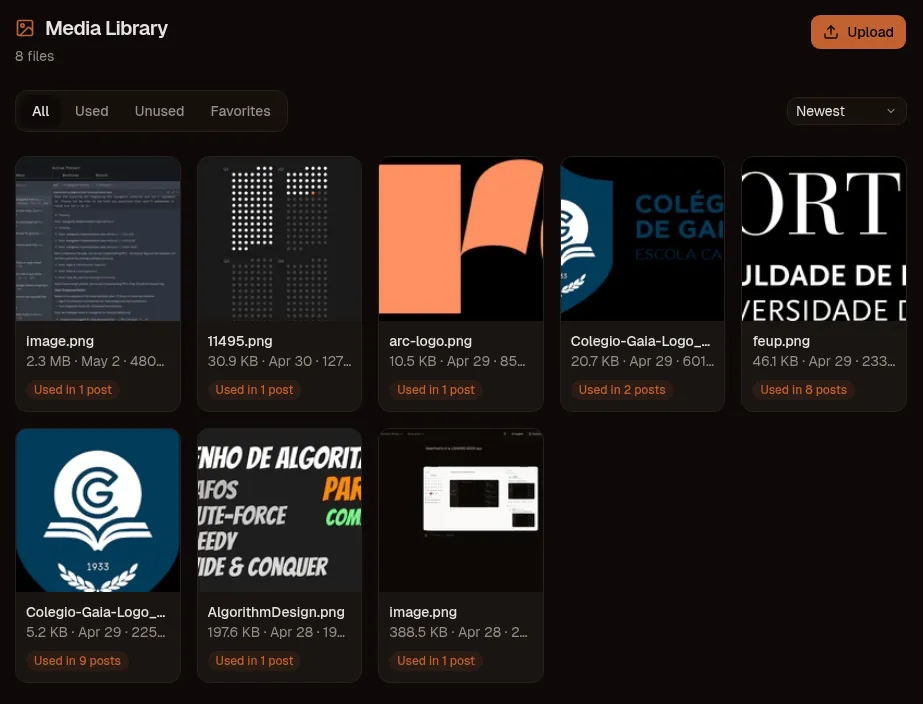The image size is (923, 704).
Task: Click the upload arrow icon
Action: [x=831, y=32]
